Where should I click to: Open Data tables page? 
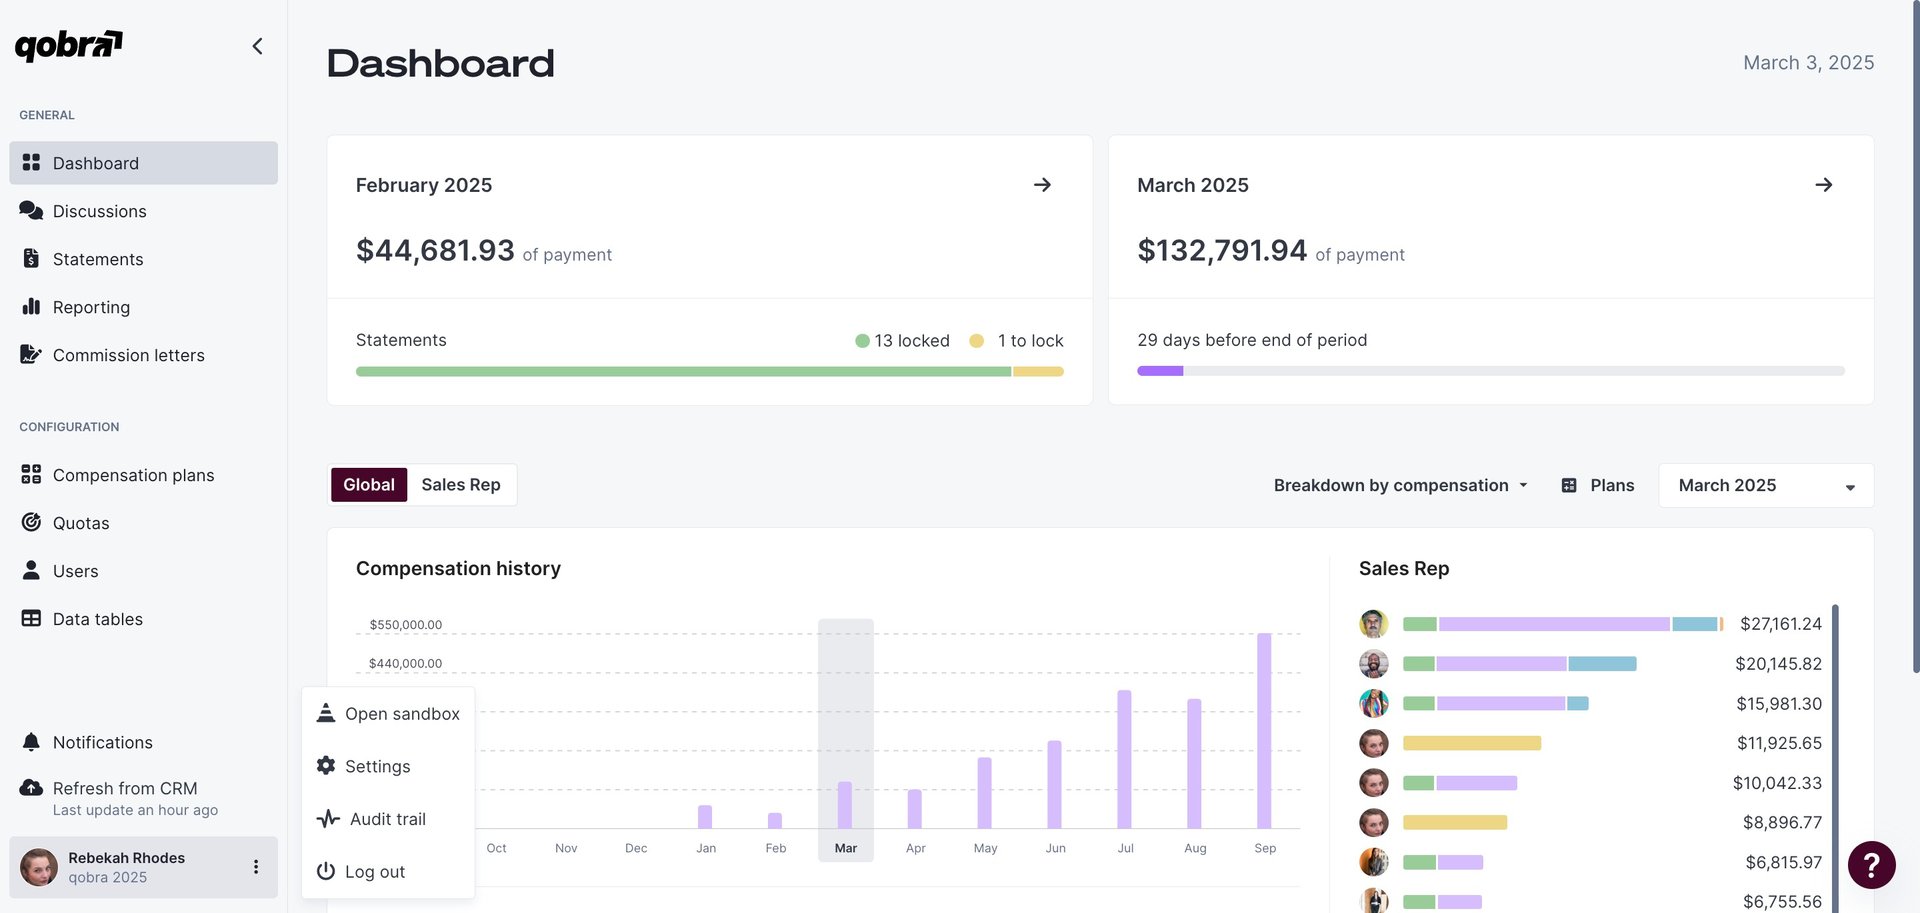pos(97,619)
